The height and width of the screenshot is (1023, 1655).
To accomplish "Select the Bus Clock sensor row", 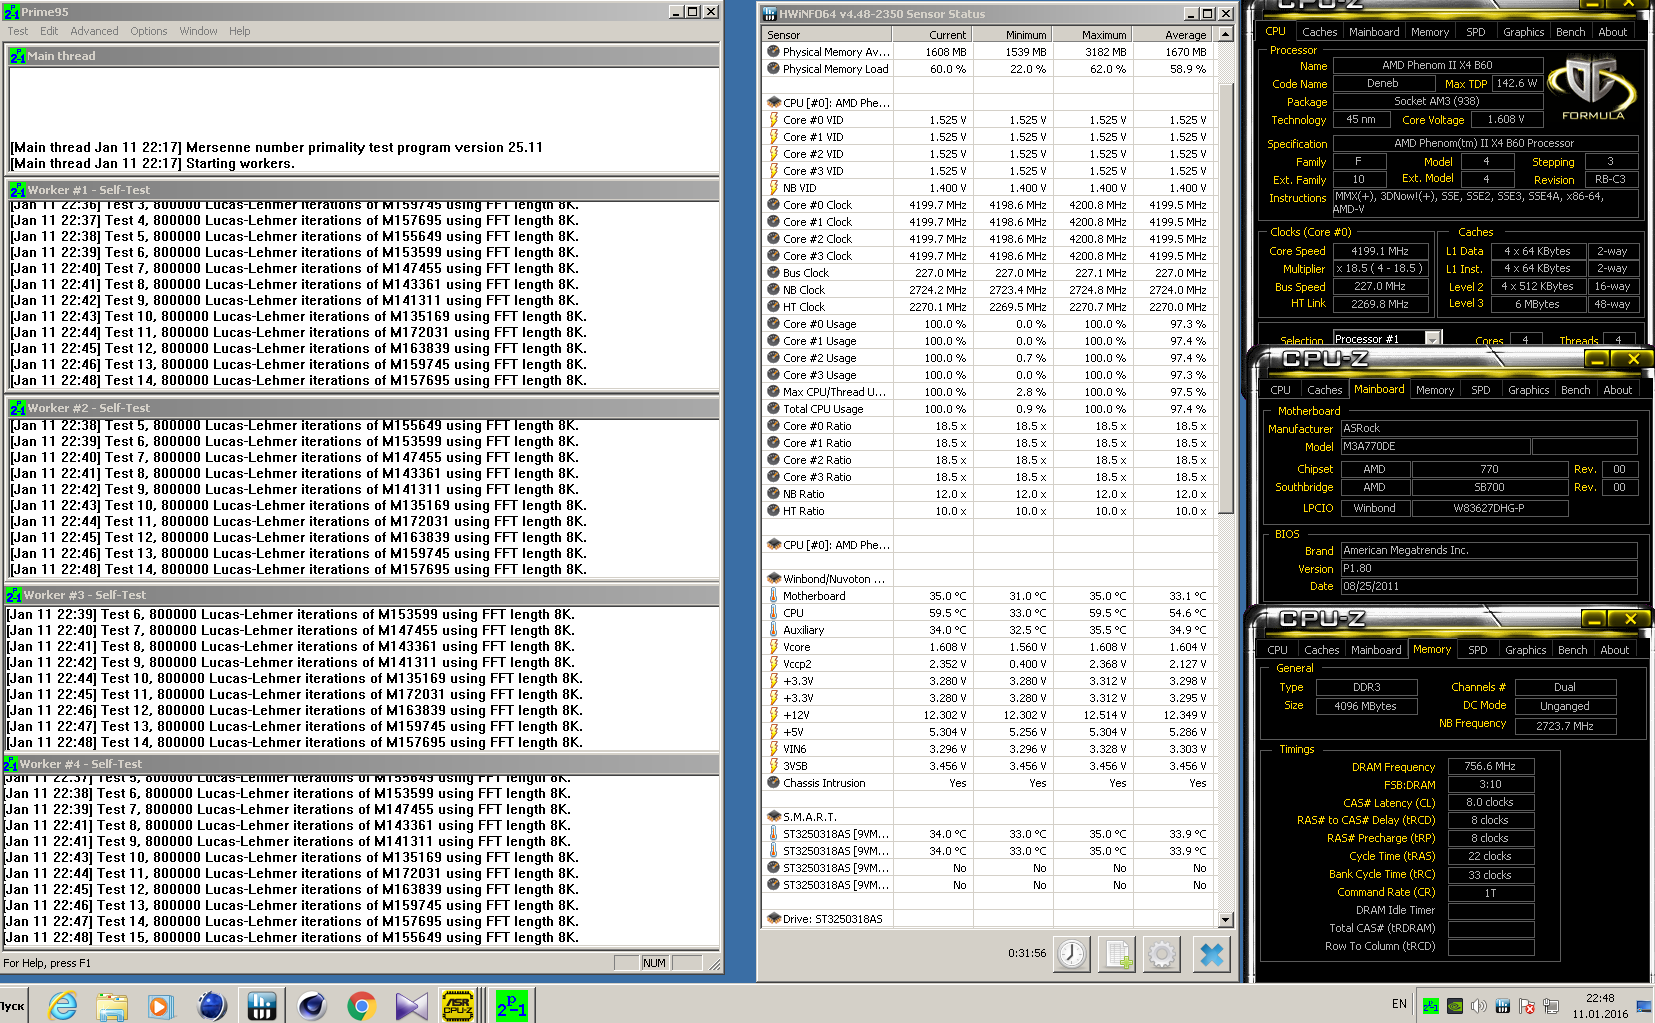I will click(x=988, y=273).
